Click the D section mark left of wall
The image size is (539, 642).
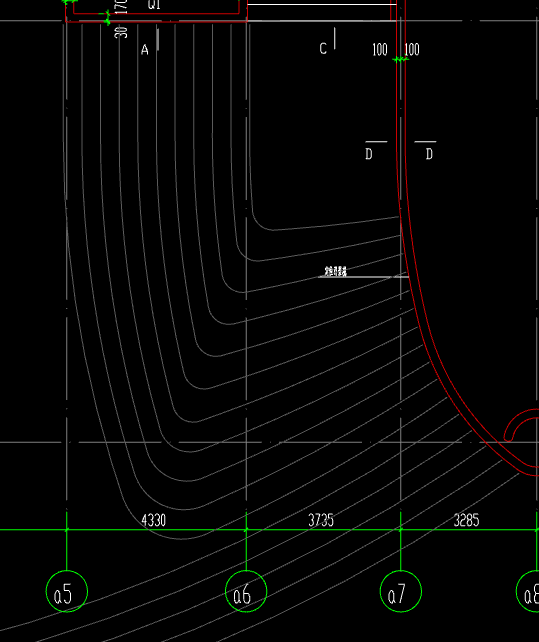(369, 154)
